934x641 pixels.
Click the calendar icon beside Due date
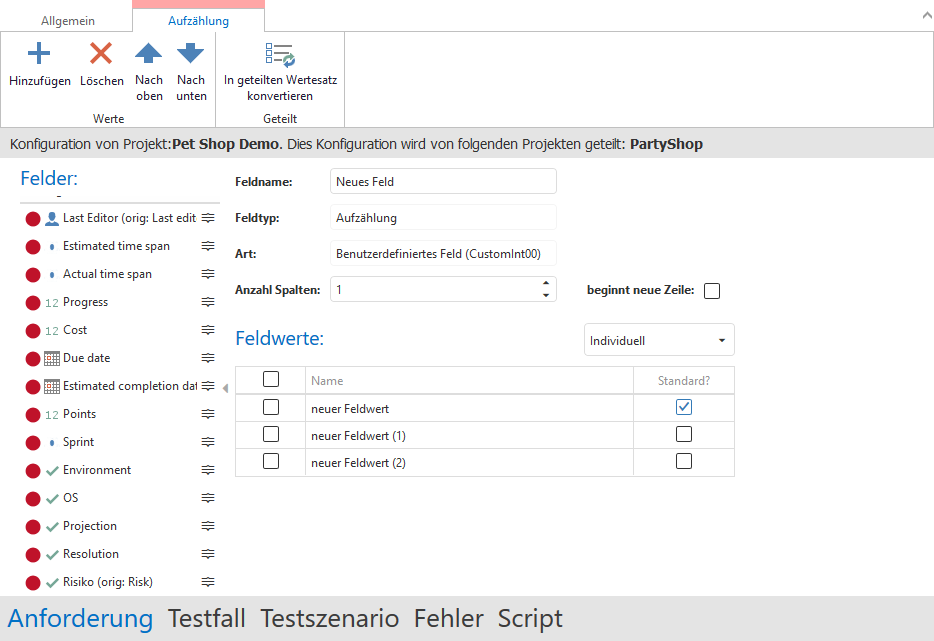52,358
